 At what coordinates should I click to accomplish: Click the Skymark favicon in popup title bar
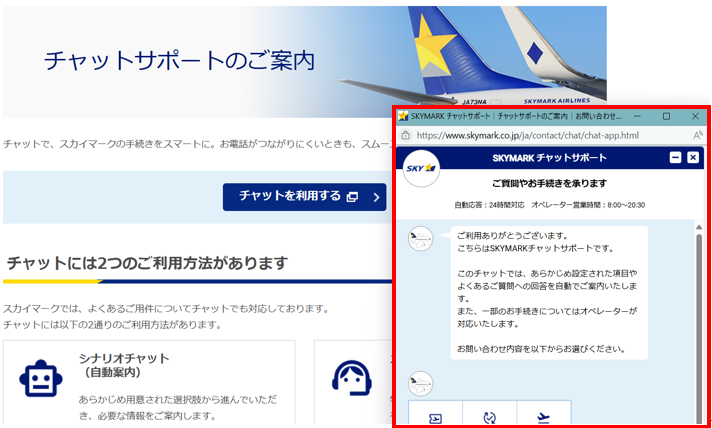click(x=403, y=116)
